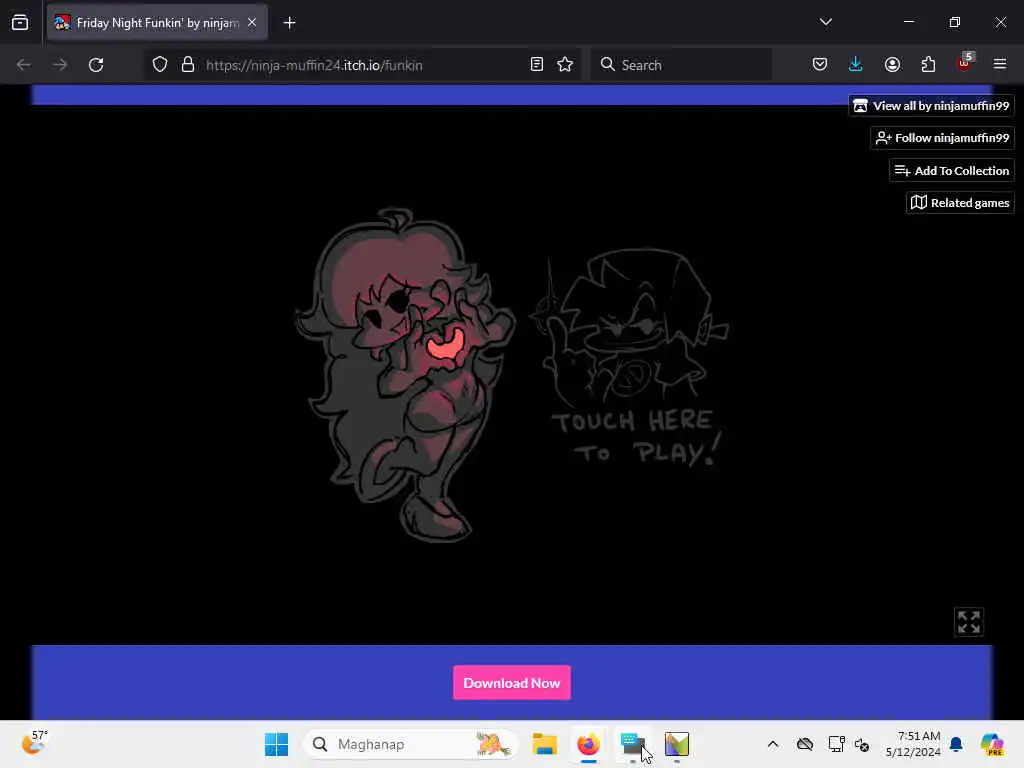Open the Downloads panel
Screen dimensions: 1024x768
click(856, 65)
